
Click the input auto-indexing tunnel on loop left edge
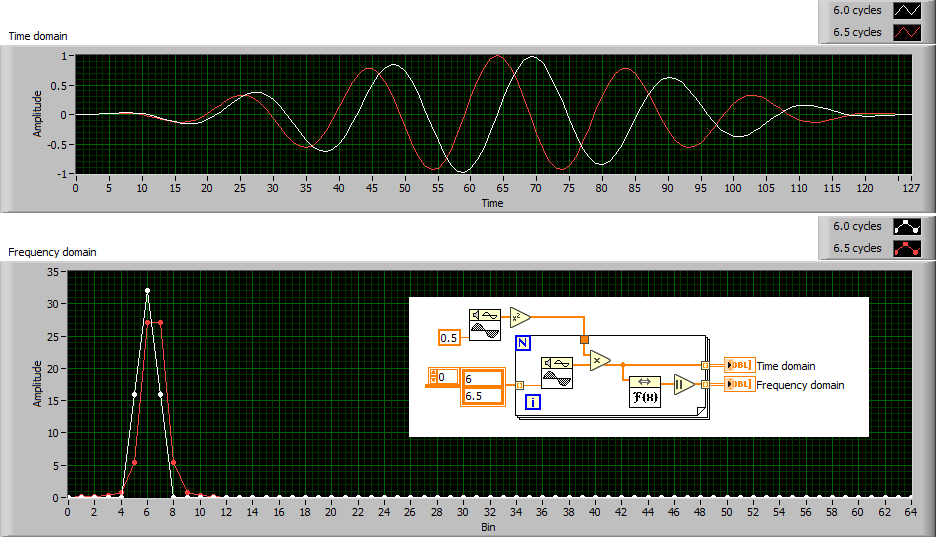pos(519,385)
